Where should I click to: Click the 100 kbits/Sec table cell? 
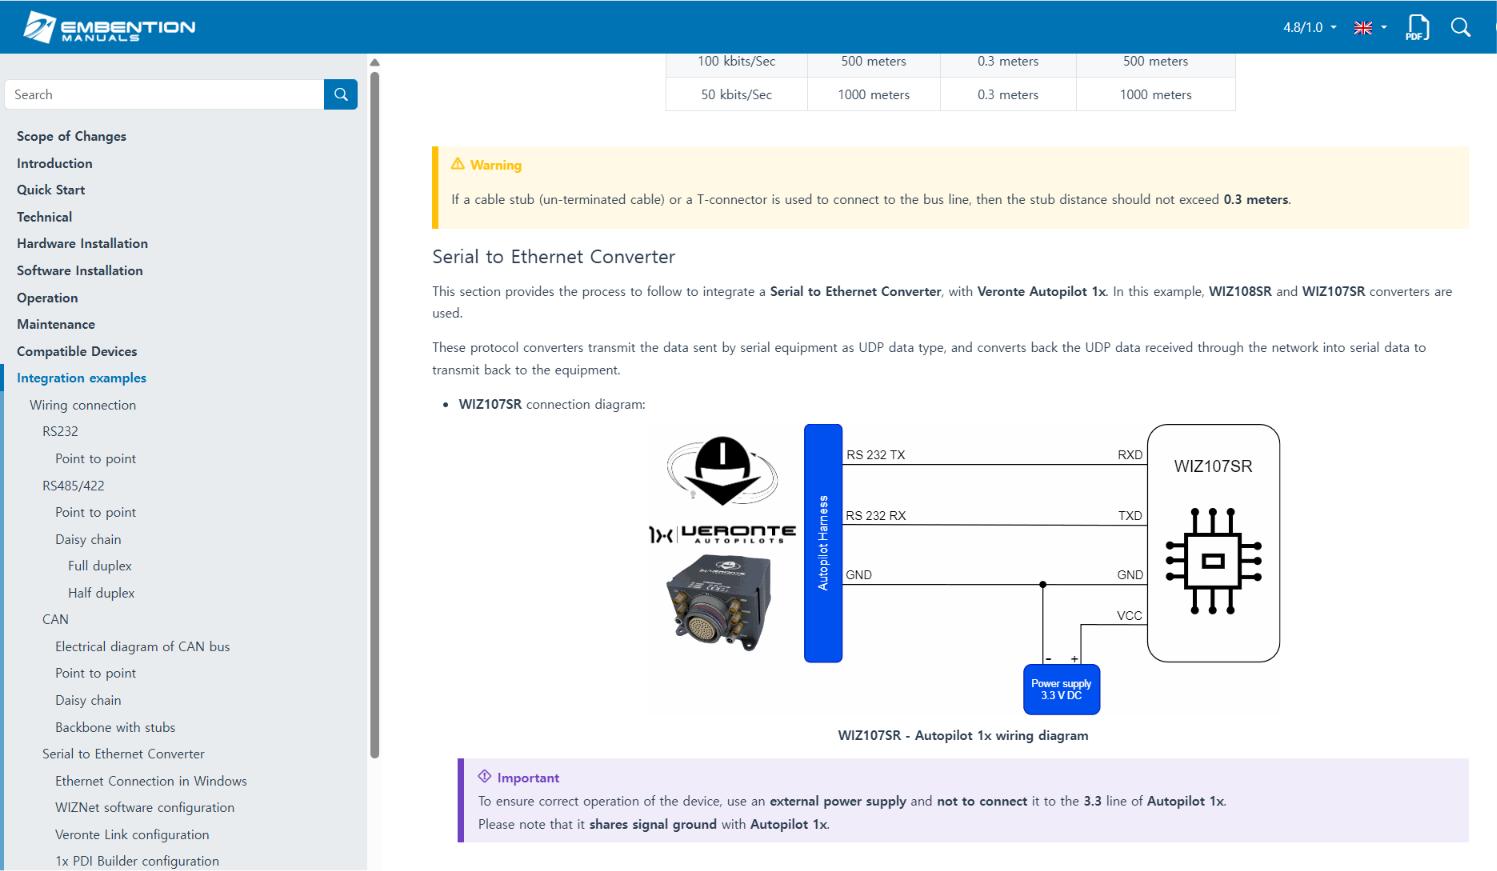click(736, 62)
